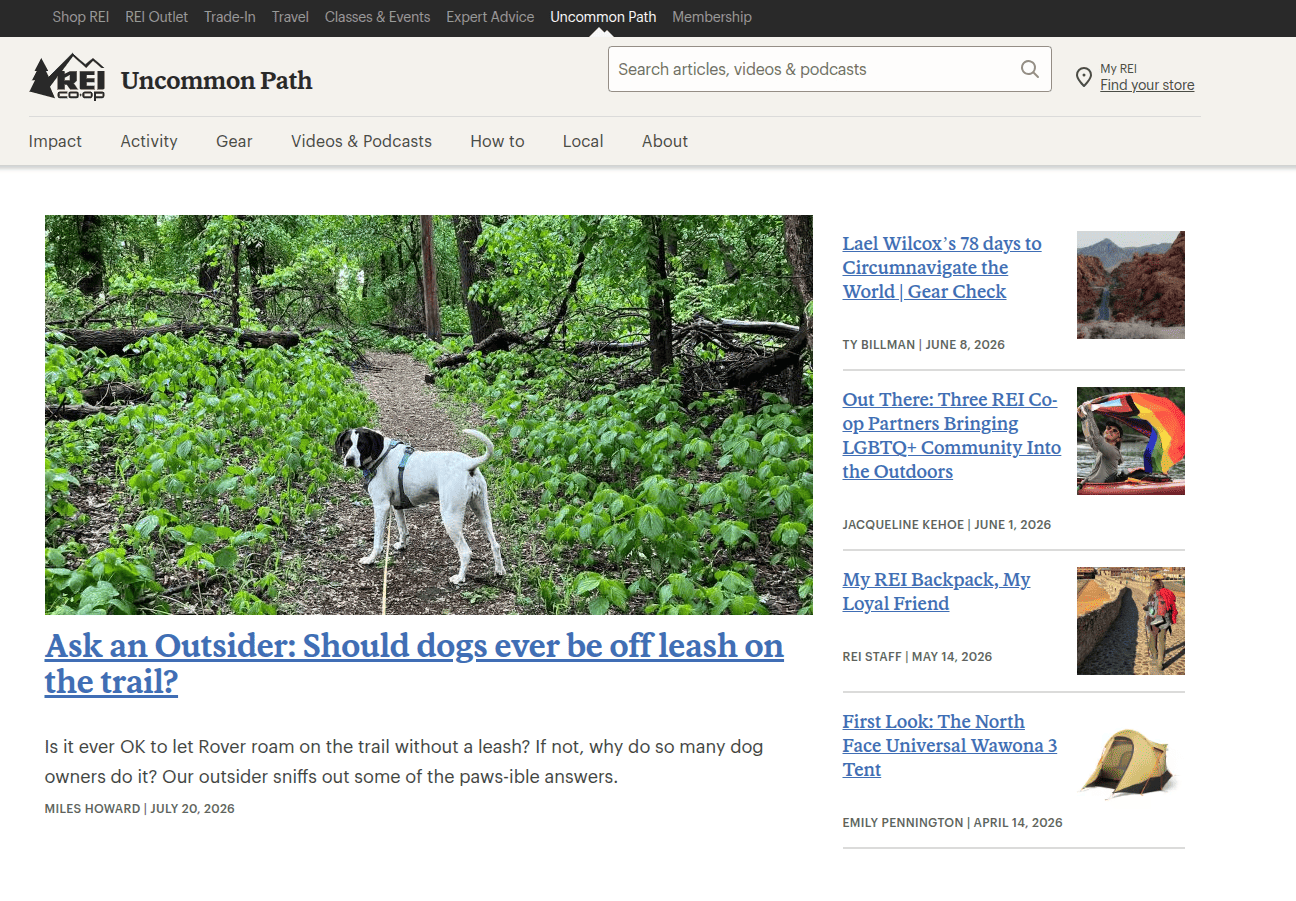Open the Activity navigation menu
Viewport: 1296px width, 901px height.
click(x=149, y=141)
